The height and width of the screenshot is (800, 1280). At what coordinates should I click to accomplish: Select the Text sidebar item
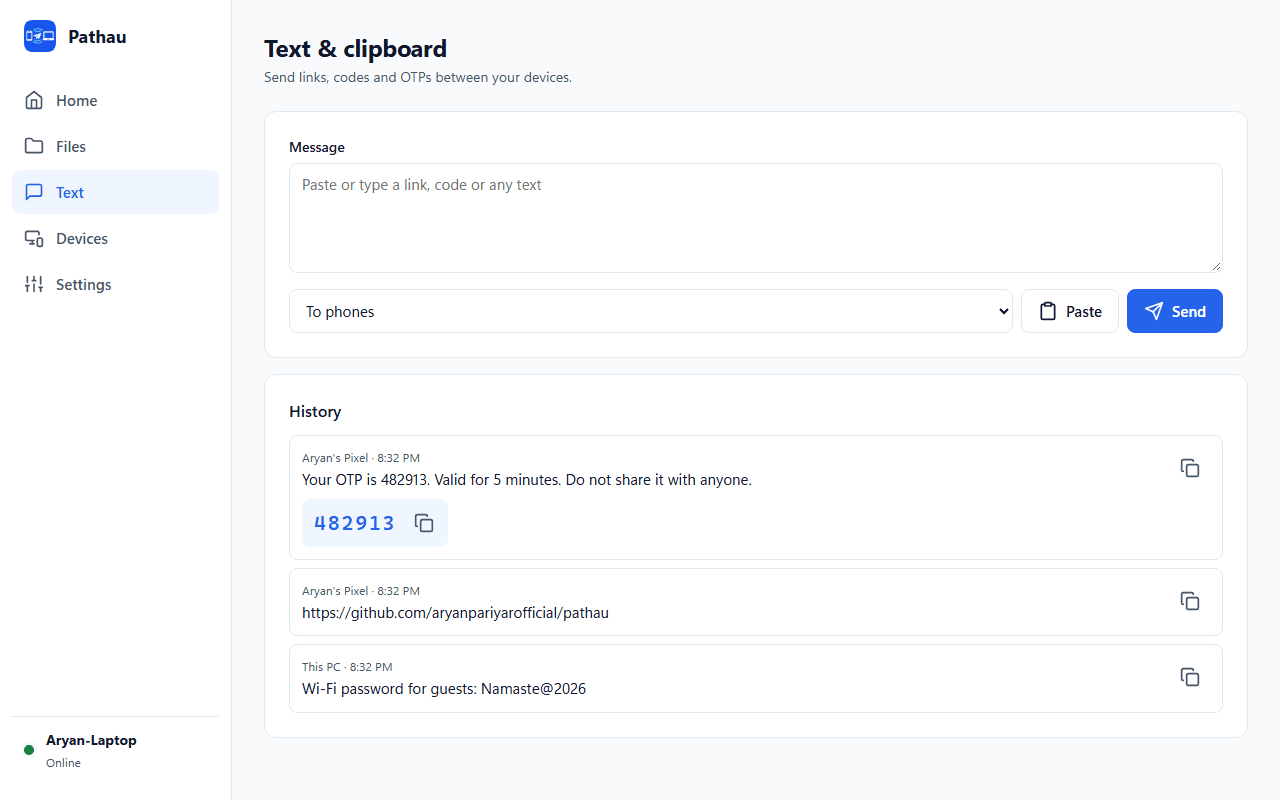pyautogui.click(x=115, y=192)
